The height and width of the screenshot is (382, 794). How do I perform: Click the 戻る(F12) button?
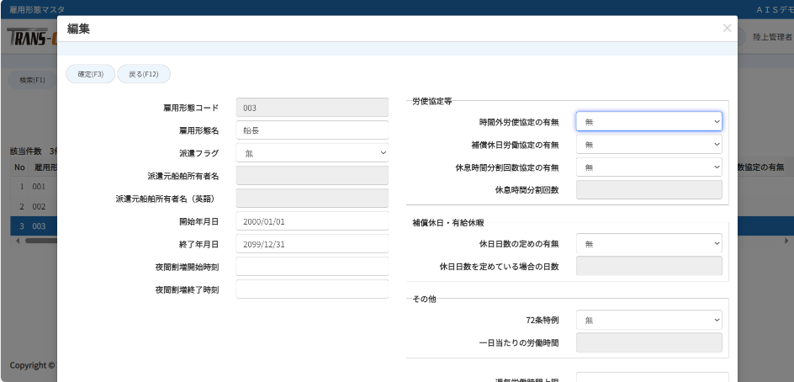pos(144,74)
